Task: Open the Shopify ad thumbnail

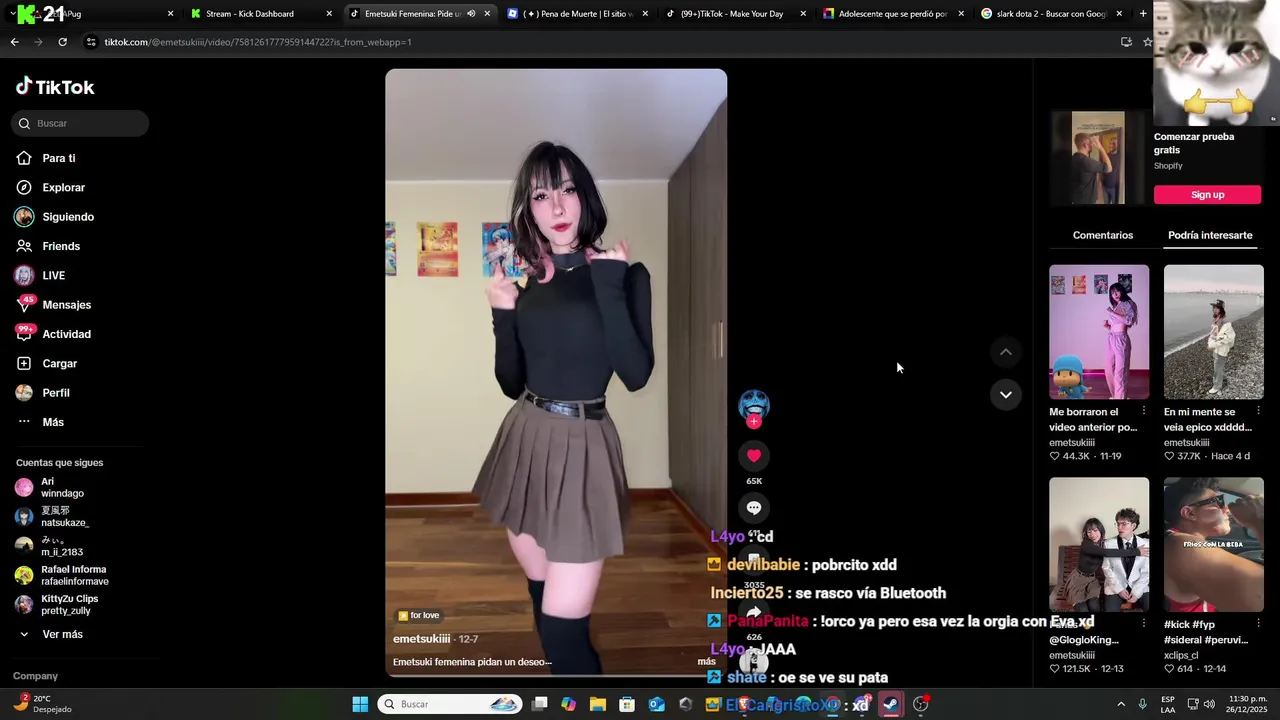Action: pyautogui.click(x=1098, y=158)
